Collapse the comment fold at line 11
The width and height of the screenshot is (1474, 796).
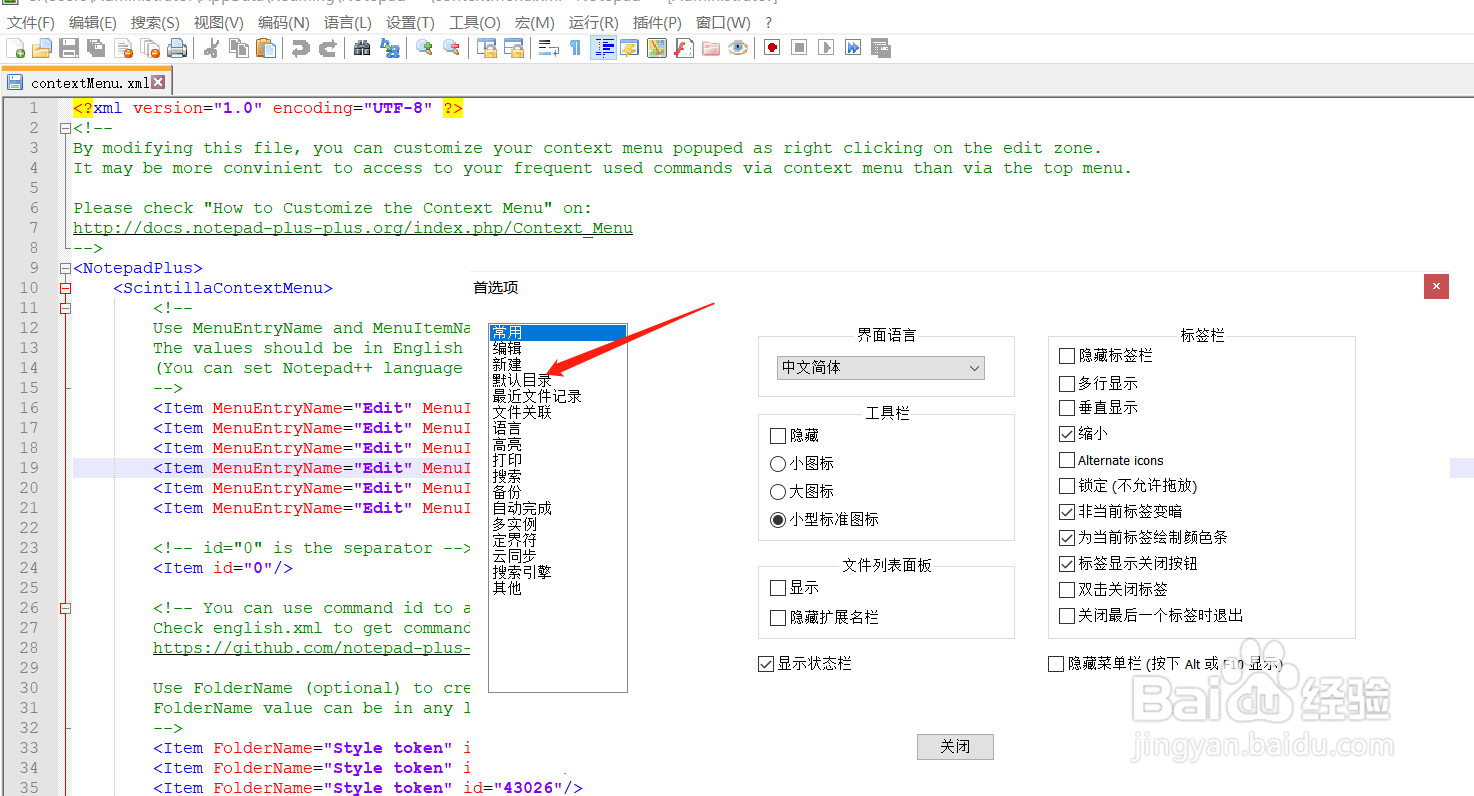point(65,308)
